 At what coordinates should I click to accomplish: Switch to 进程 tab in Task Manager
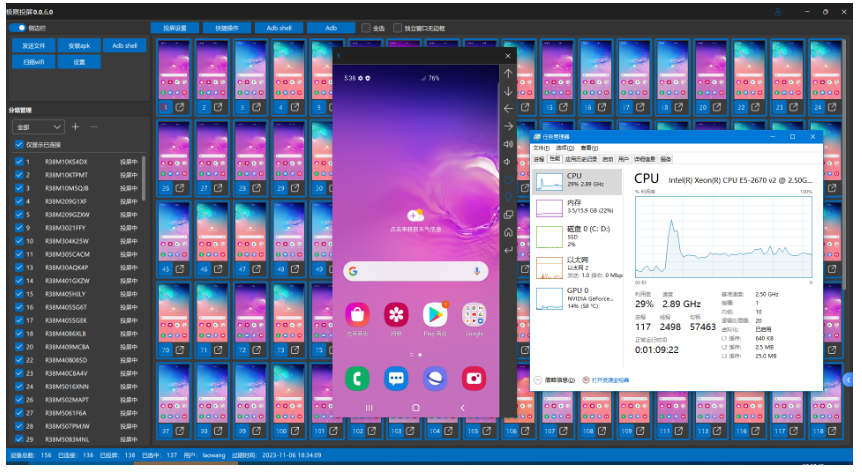539,159
